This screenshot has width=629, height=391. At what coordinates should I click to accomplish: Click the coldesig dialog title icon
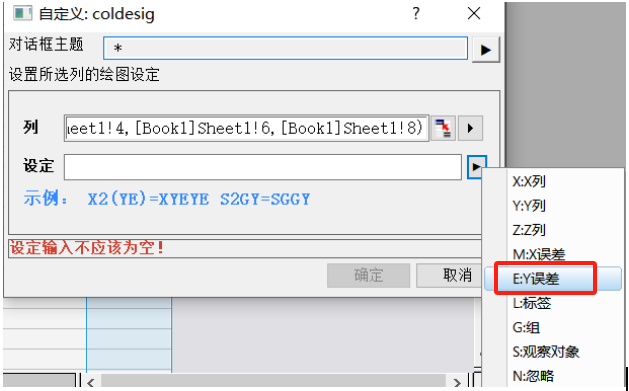point(22,14)
